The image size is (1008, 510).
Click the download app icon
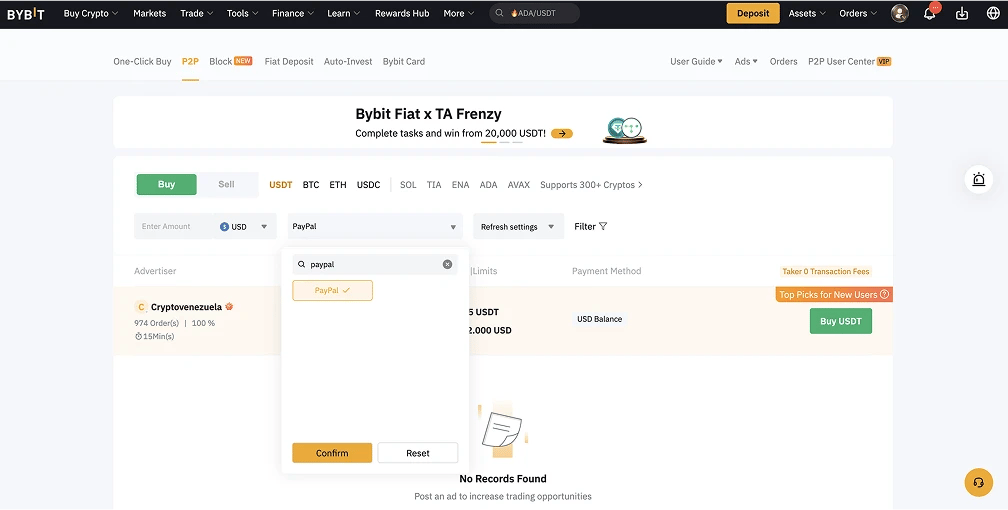coord(962,13)
